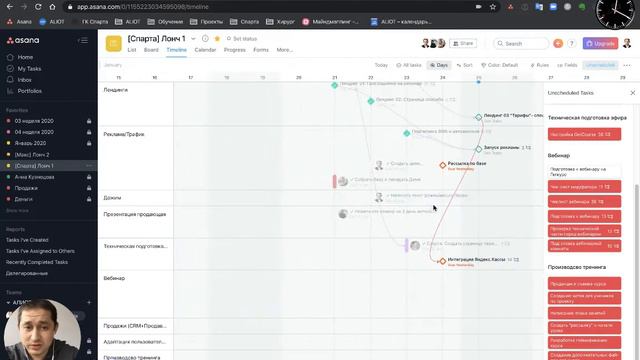The width and height of the screenshot is (640, 360).
Task: Open more options for [Спарта] Лонч 1 sidebar item
Action: pos(89,166)
